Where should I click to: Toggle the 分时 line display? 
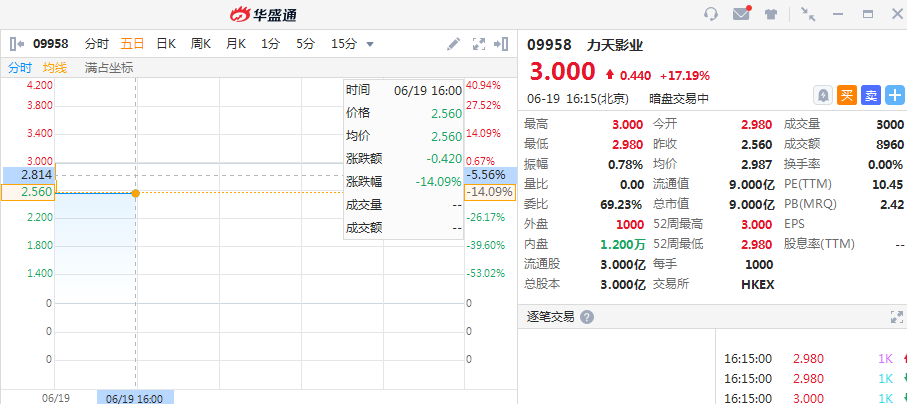(x=20, y=68)
